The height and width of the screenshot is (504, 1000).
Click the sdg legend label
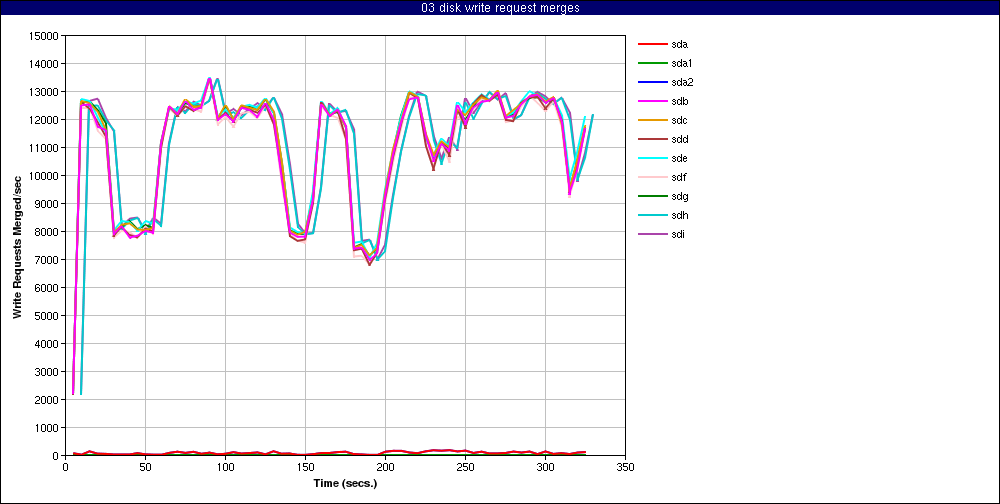coord(679,196)
